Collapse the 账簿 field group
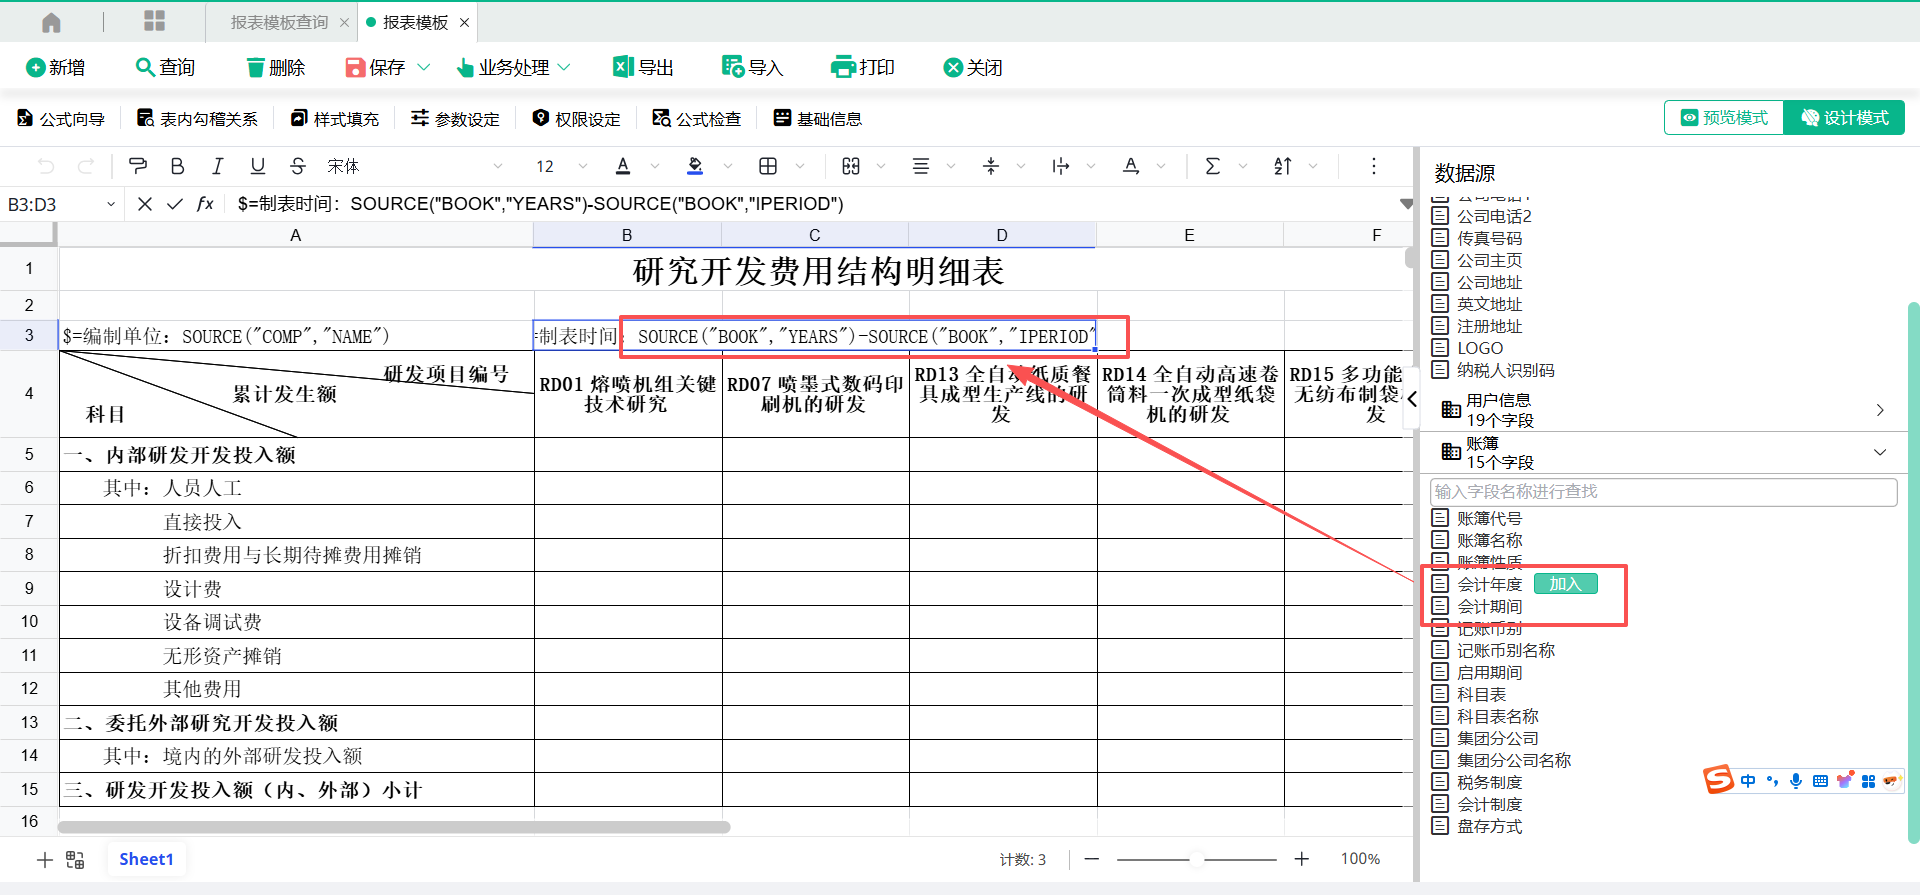The image size is (1920, 895). (1879, 452)
